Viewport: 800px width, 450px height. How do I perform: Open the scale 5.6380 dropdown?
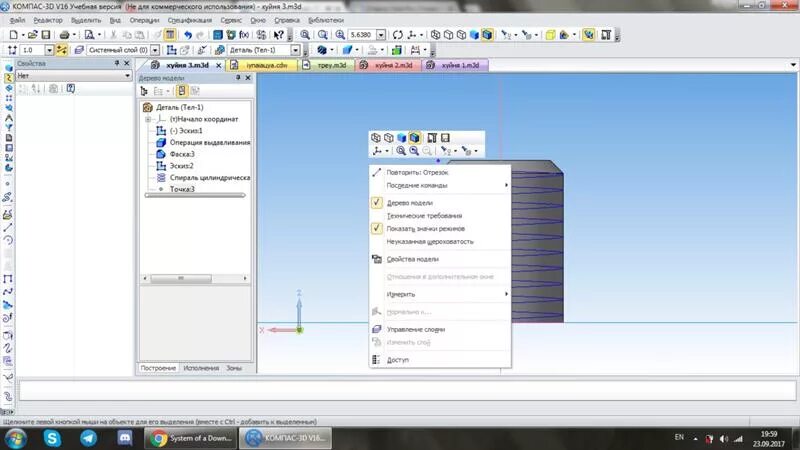[381, 35]
